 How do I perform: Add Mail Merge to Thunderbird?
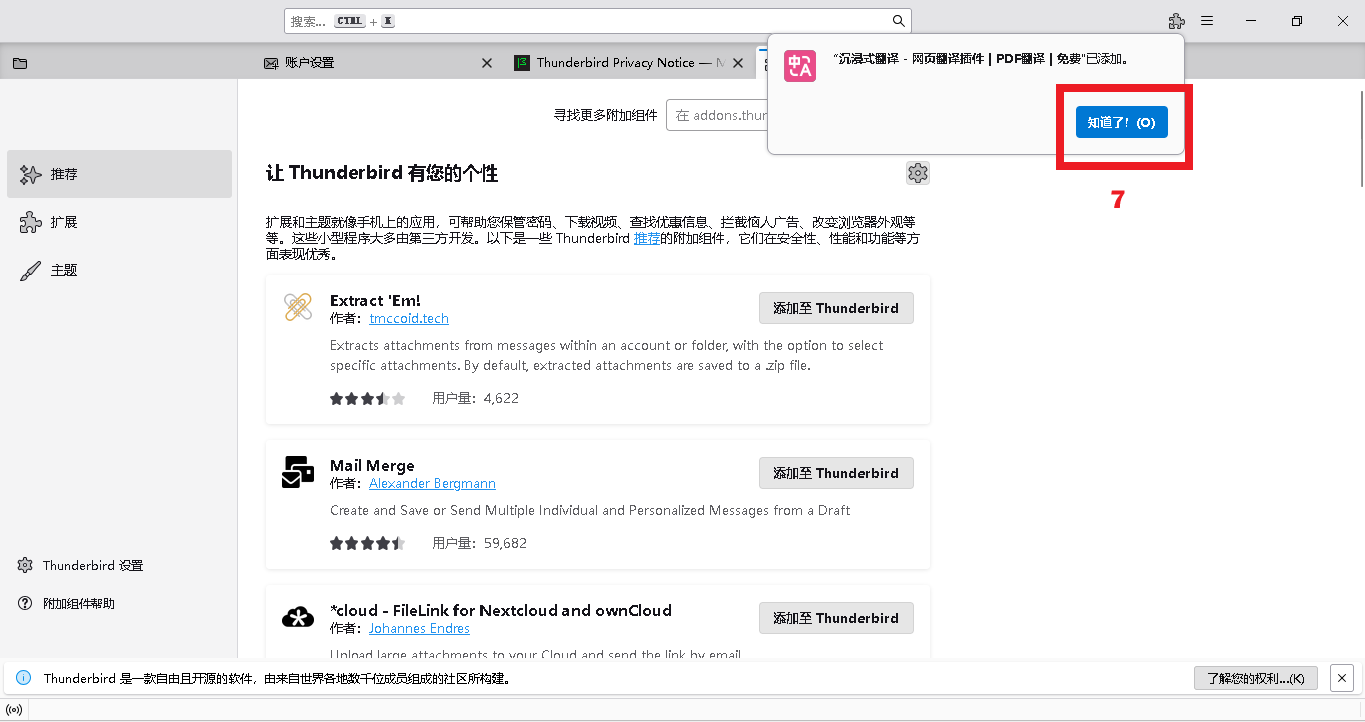(x=836, y=473)
